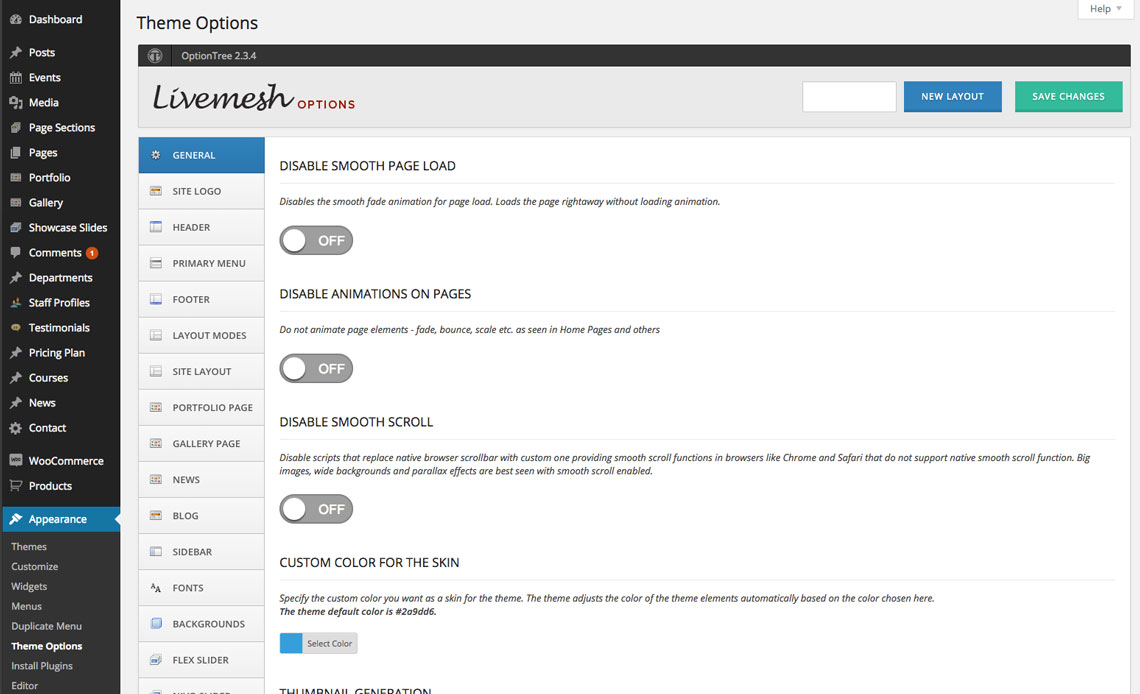Open the skin color picker via Select Color
Viewport: 1140px width, 694px height.
coord(330,643)
